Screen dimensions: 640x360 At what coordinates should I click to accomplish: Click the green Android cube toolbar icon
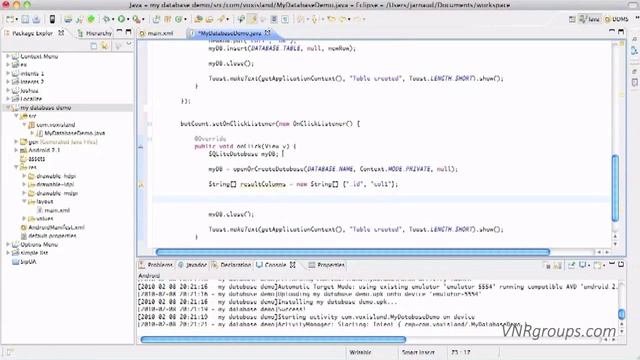tap(91, 19)
